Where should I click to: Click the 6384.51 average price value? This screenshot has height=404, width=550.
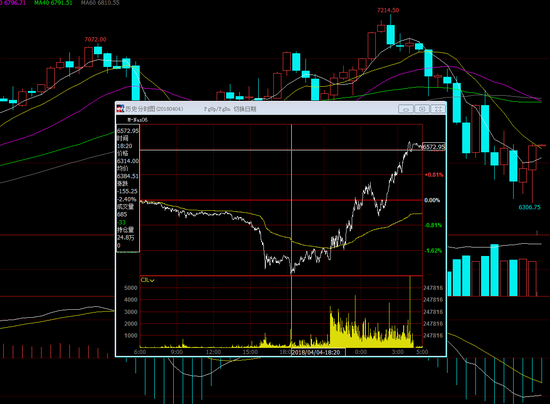[x=128, y=176]
